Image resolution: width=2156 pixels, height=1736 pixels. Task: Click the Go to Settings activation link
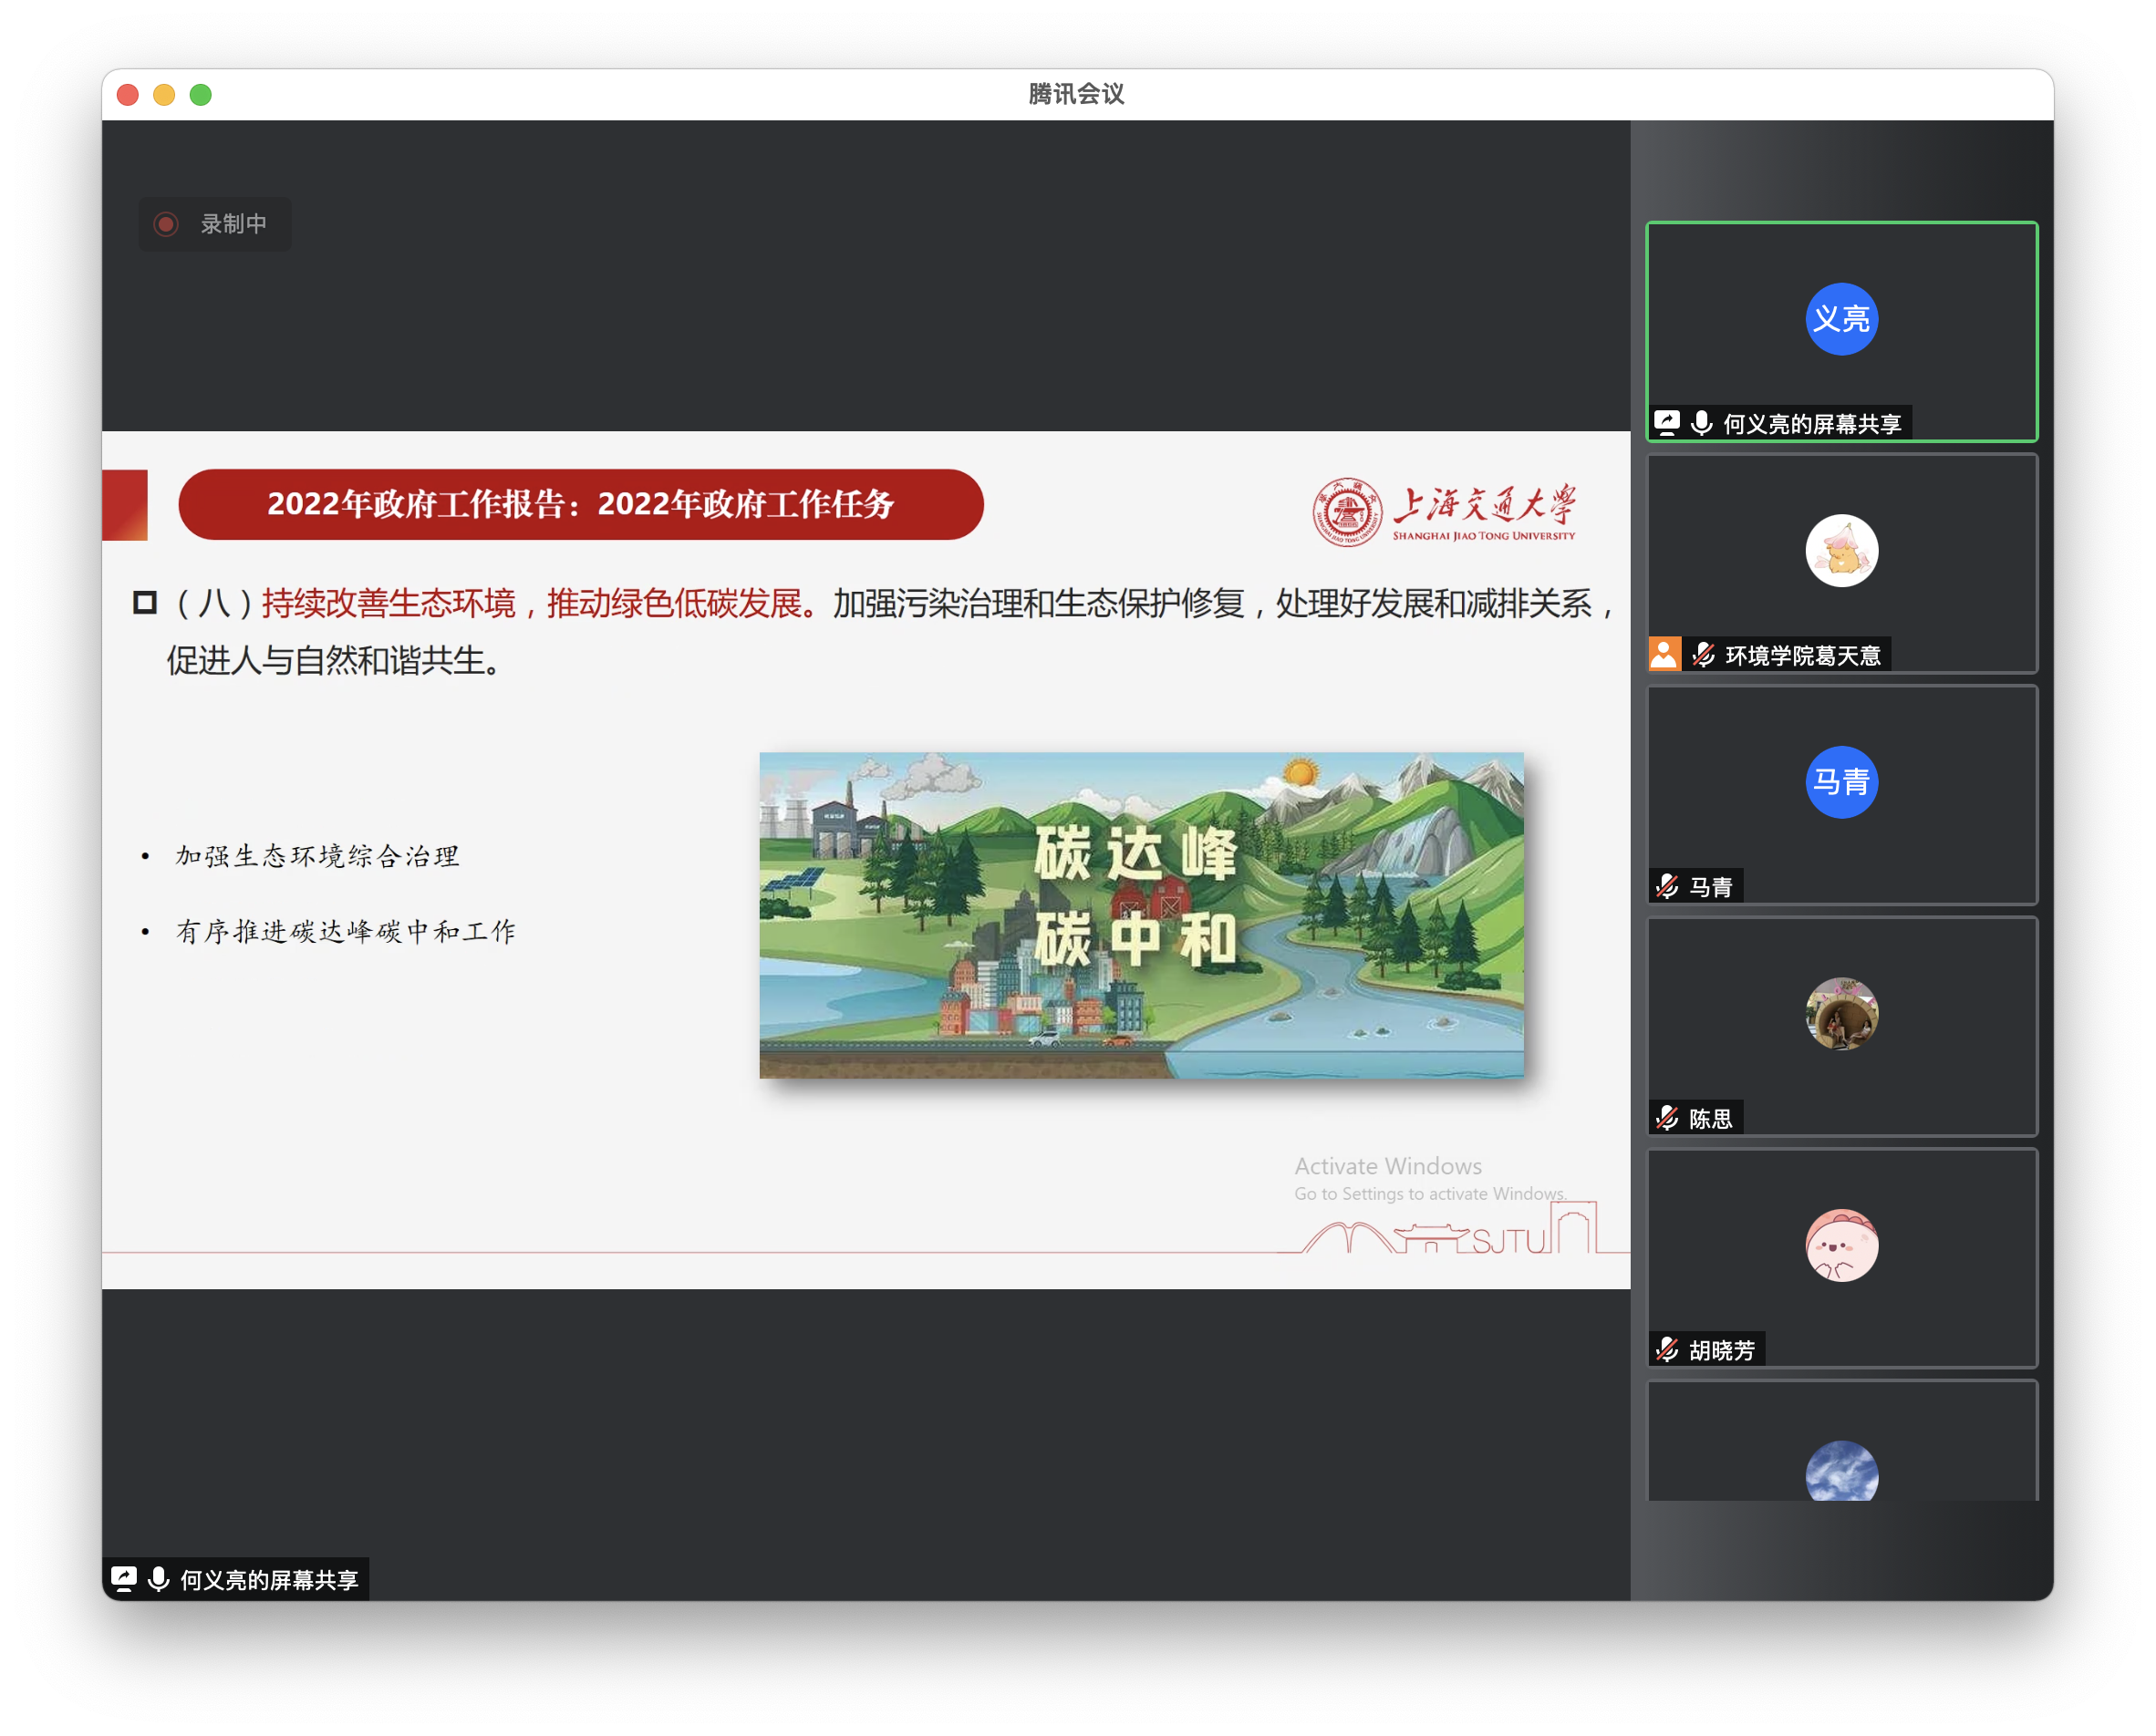coord(1430,1193)
